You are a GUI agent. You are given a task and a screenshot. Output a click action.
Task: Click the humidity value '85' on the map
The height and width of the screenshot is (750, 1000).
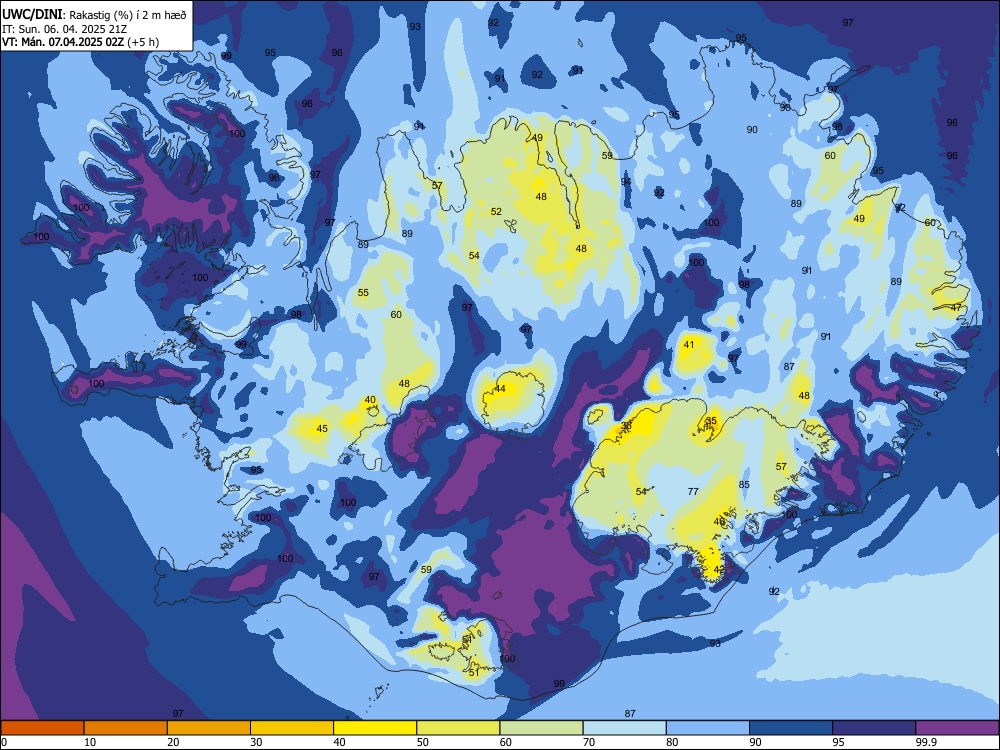pyautogui.click(x=744, y=484)
